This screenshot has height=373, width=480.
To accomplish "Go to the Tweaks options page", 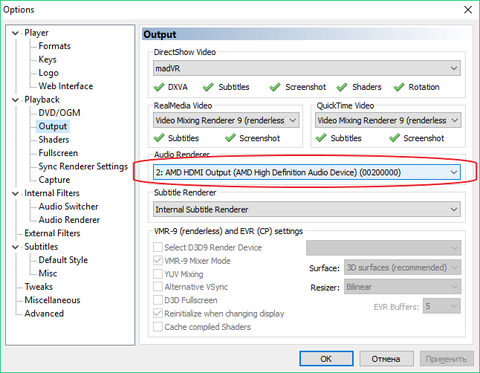I will click(39, 287).
